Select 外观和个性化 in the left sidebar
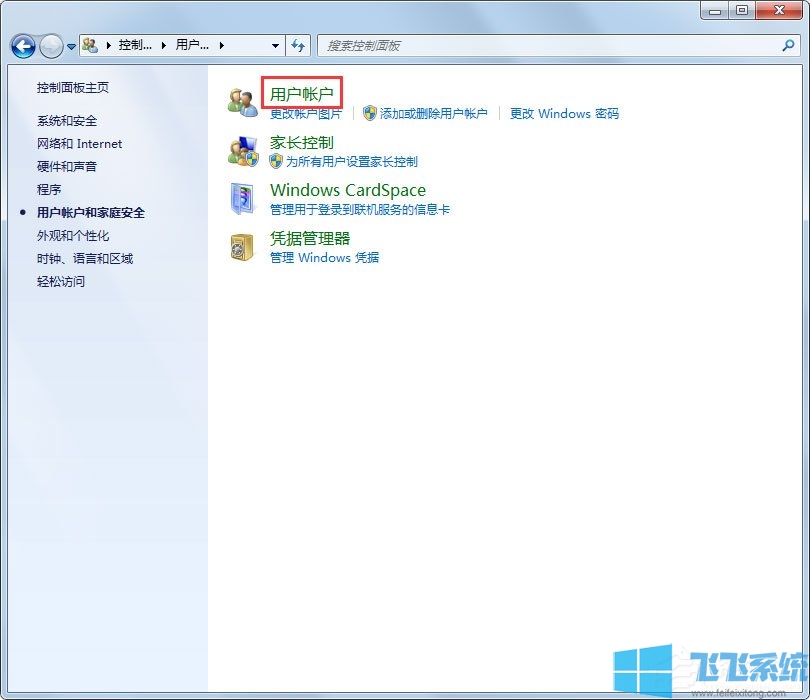This screenshot has width=810, height=700. 72,235
